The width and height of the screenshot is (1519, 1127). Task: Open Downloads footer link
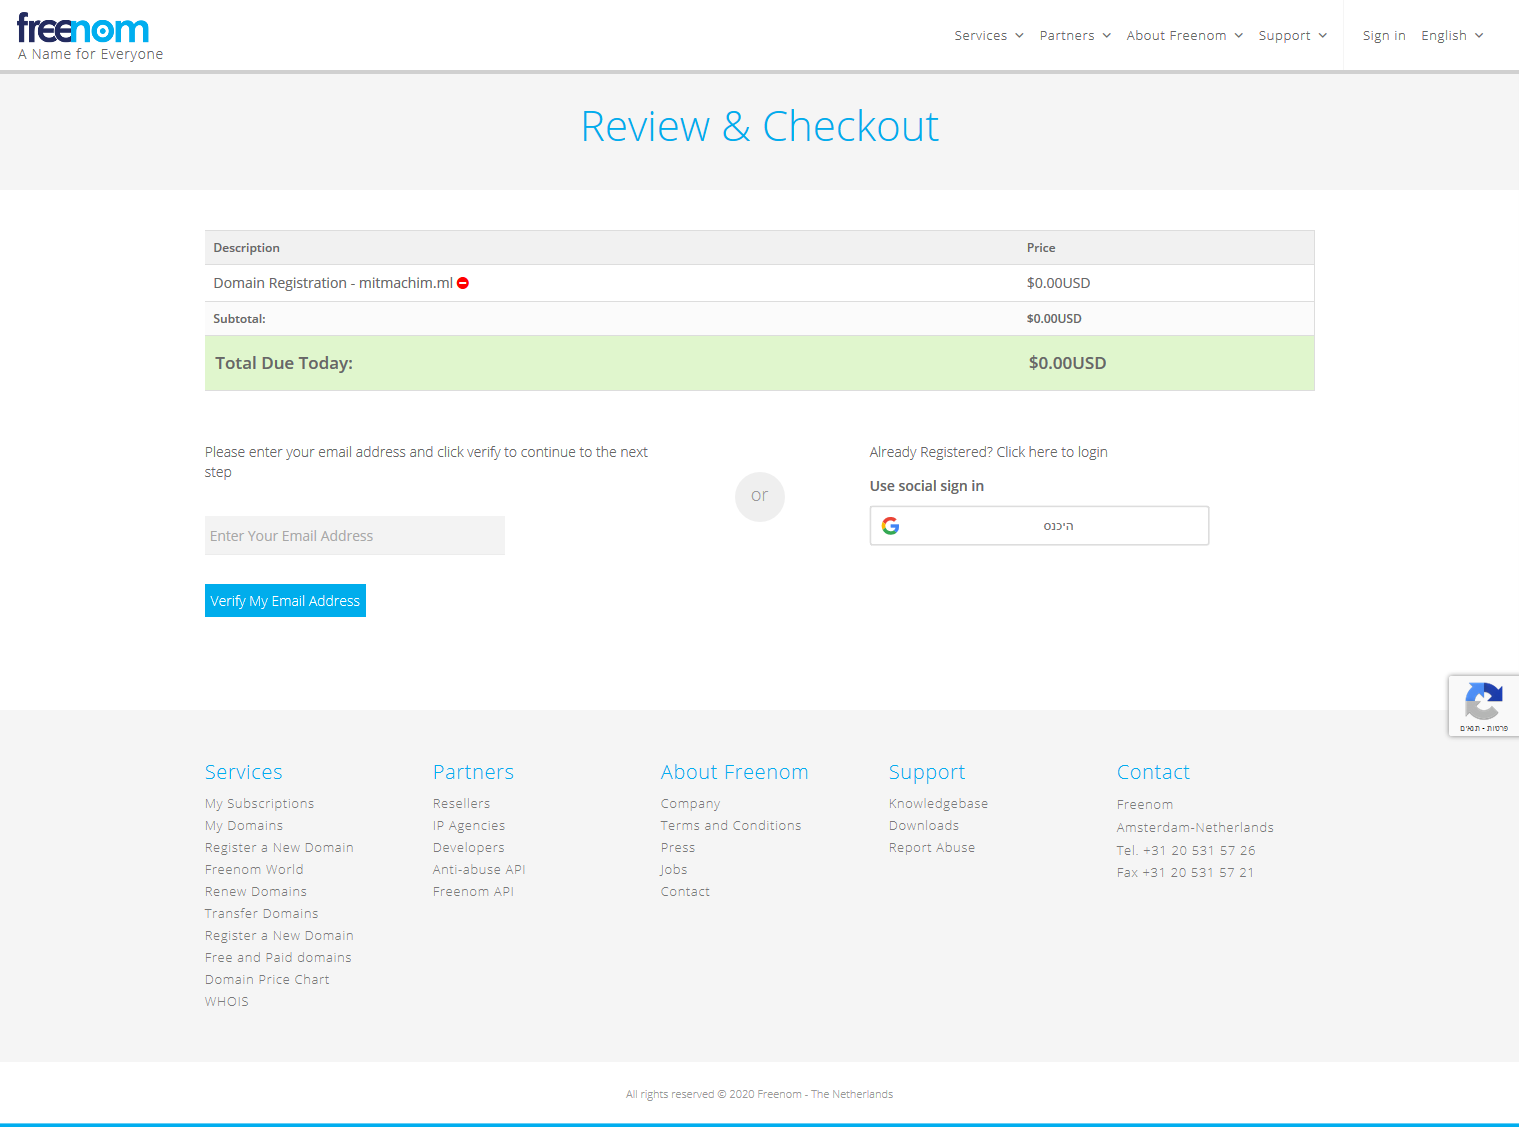click(x=924, y=826)
